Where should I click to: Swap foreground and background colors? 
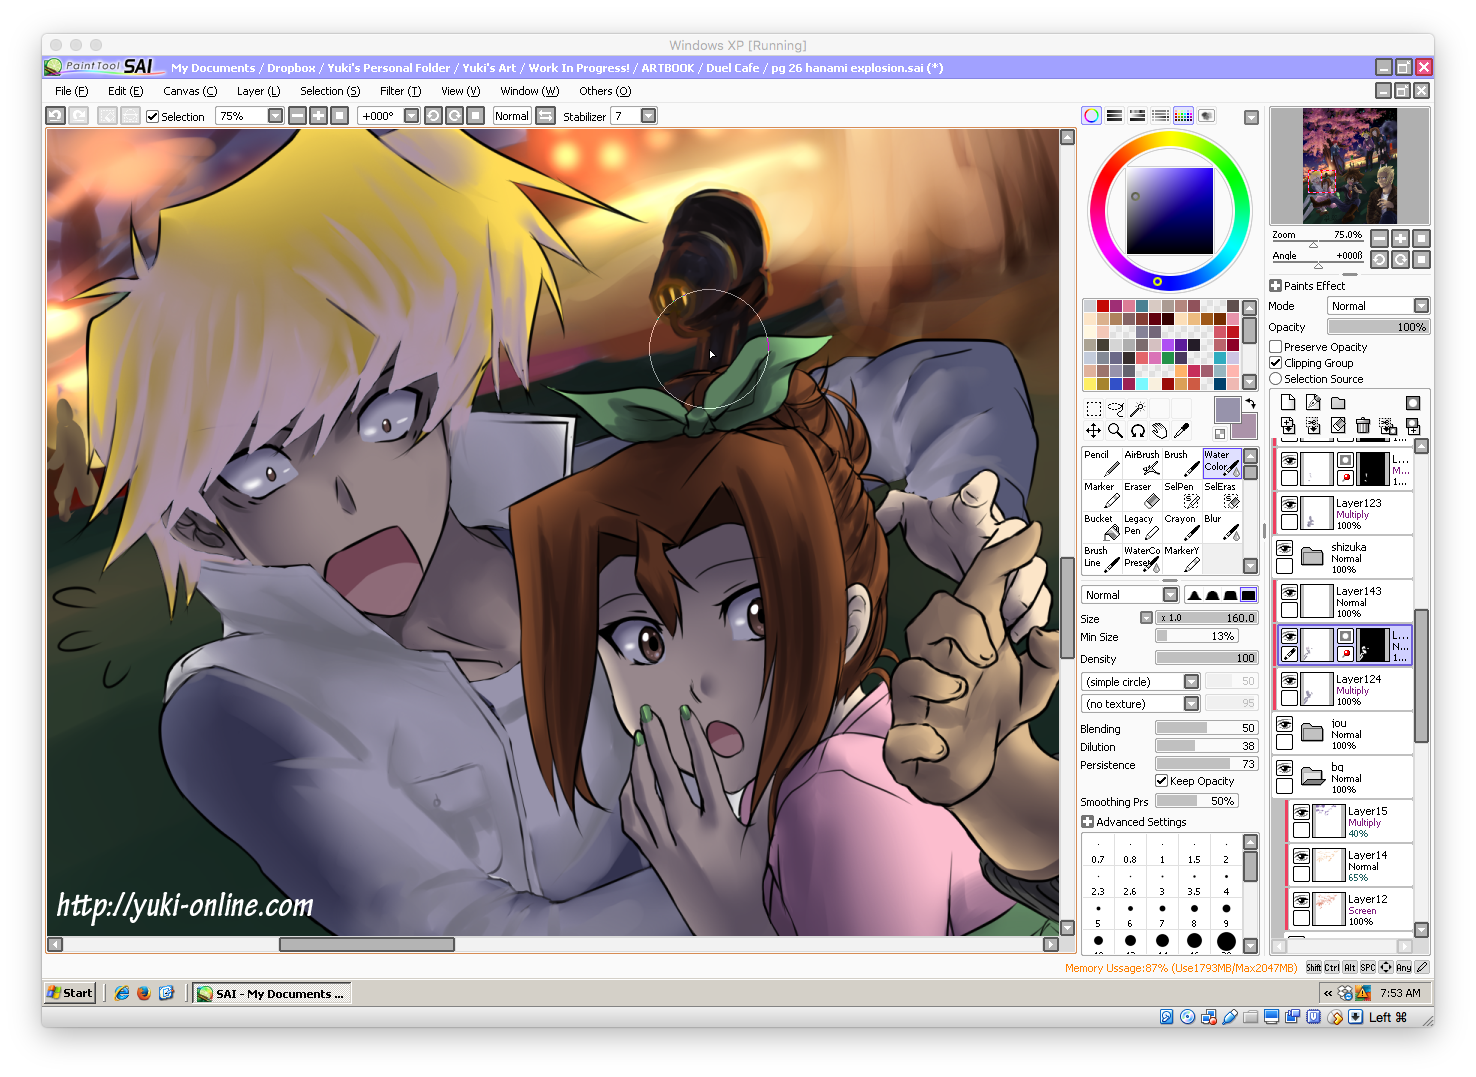pos(1250,404)
